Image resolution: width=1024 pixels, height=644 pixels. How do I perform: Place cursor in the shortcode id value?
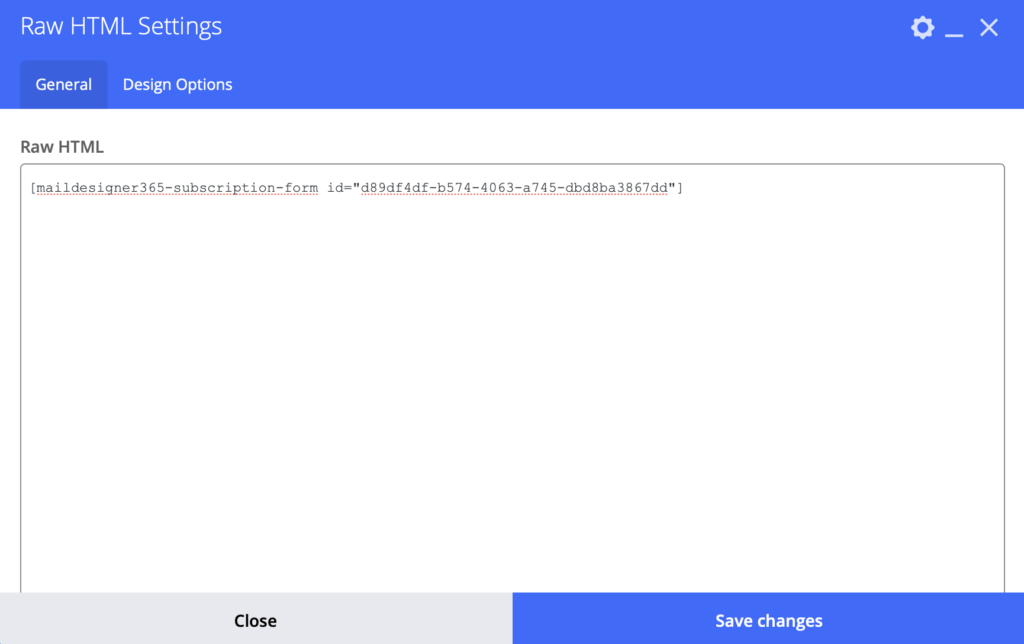[x=515, y=188]
